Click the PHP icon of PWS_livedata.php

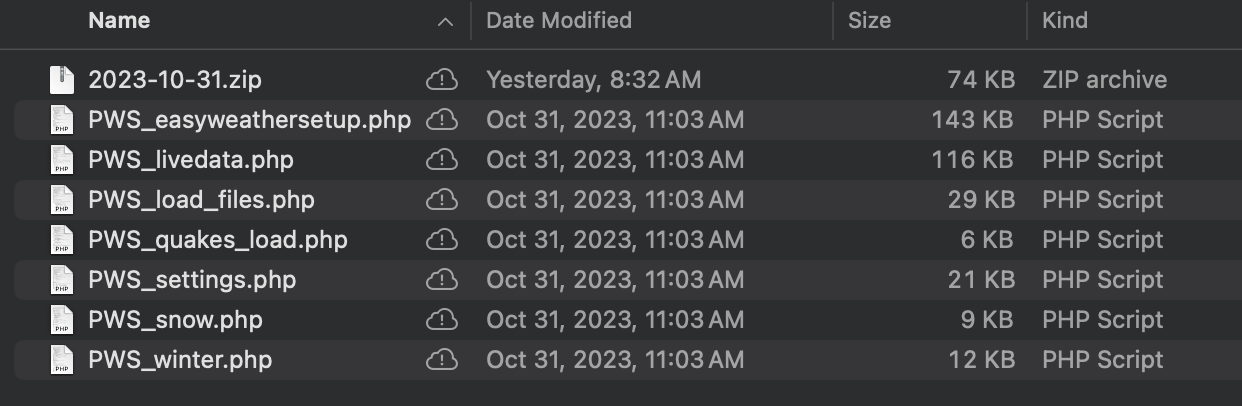[x=62, y=160]
